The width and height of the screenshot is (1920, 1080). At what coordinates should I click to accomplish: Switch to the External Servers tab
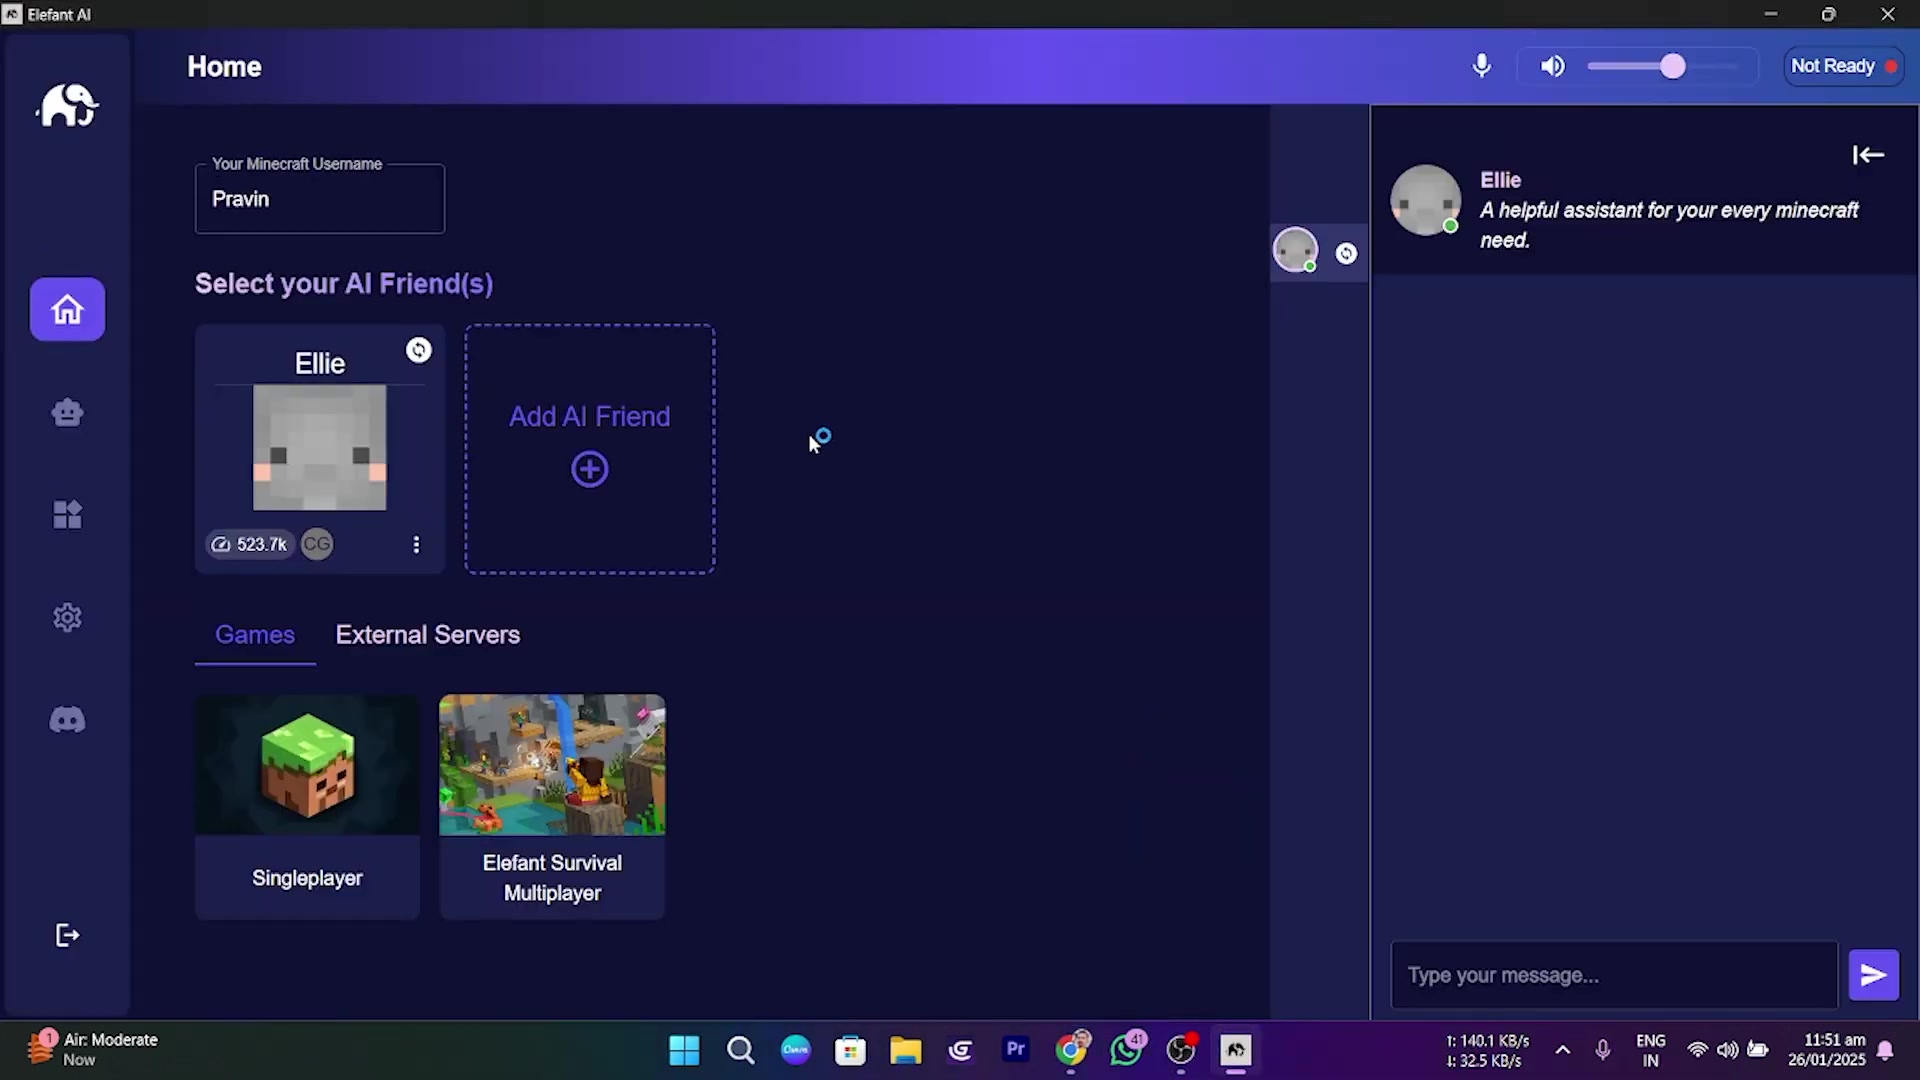point(427,634)
